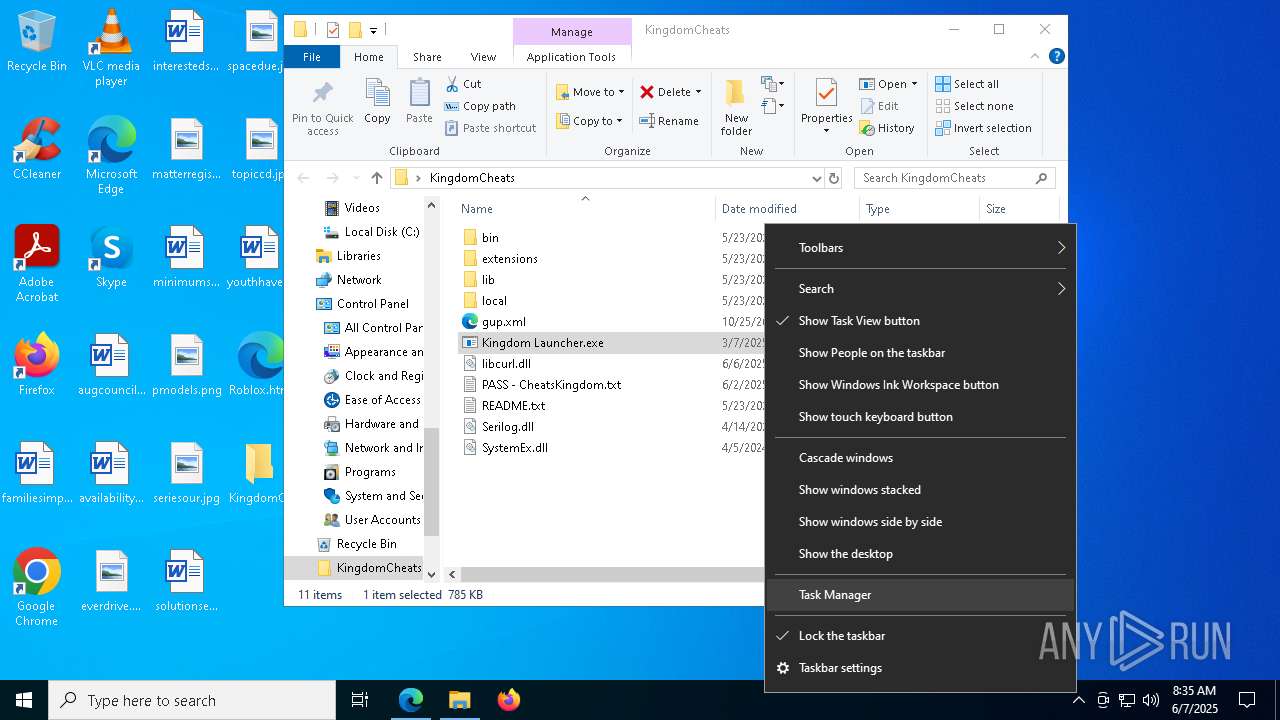The width and height of the screenshot is (1280, 720).
Task: Click the Rename ribbon command
Action: tap(669, 121)
